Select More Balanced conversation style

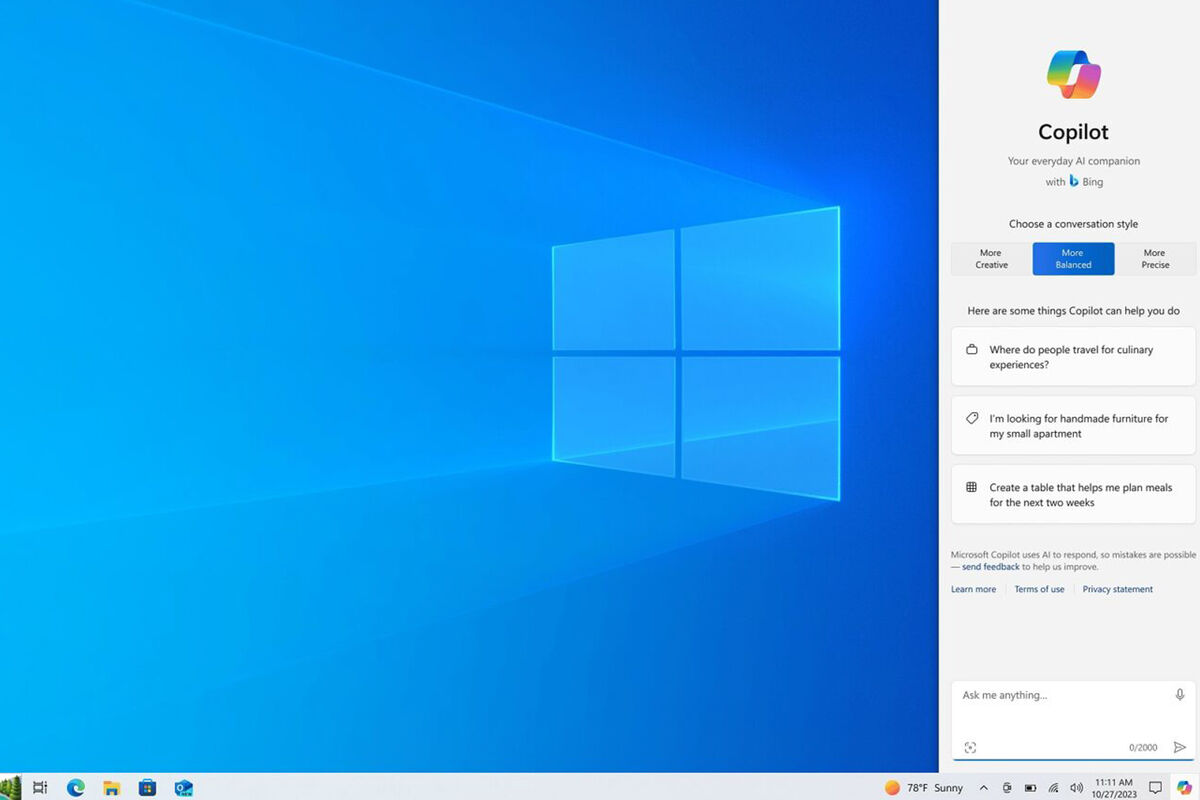[1073, 259]
